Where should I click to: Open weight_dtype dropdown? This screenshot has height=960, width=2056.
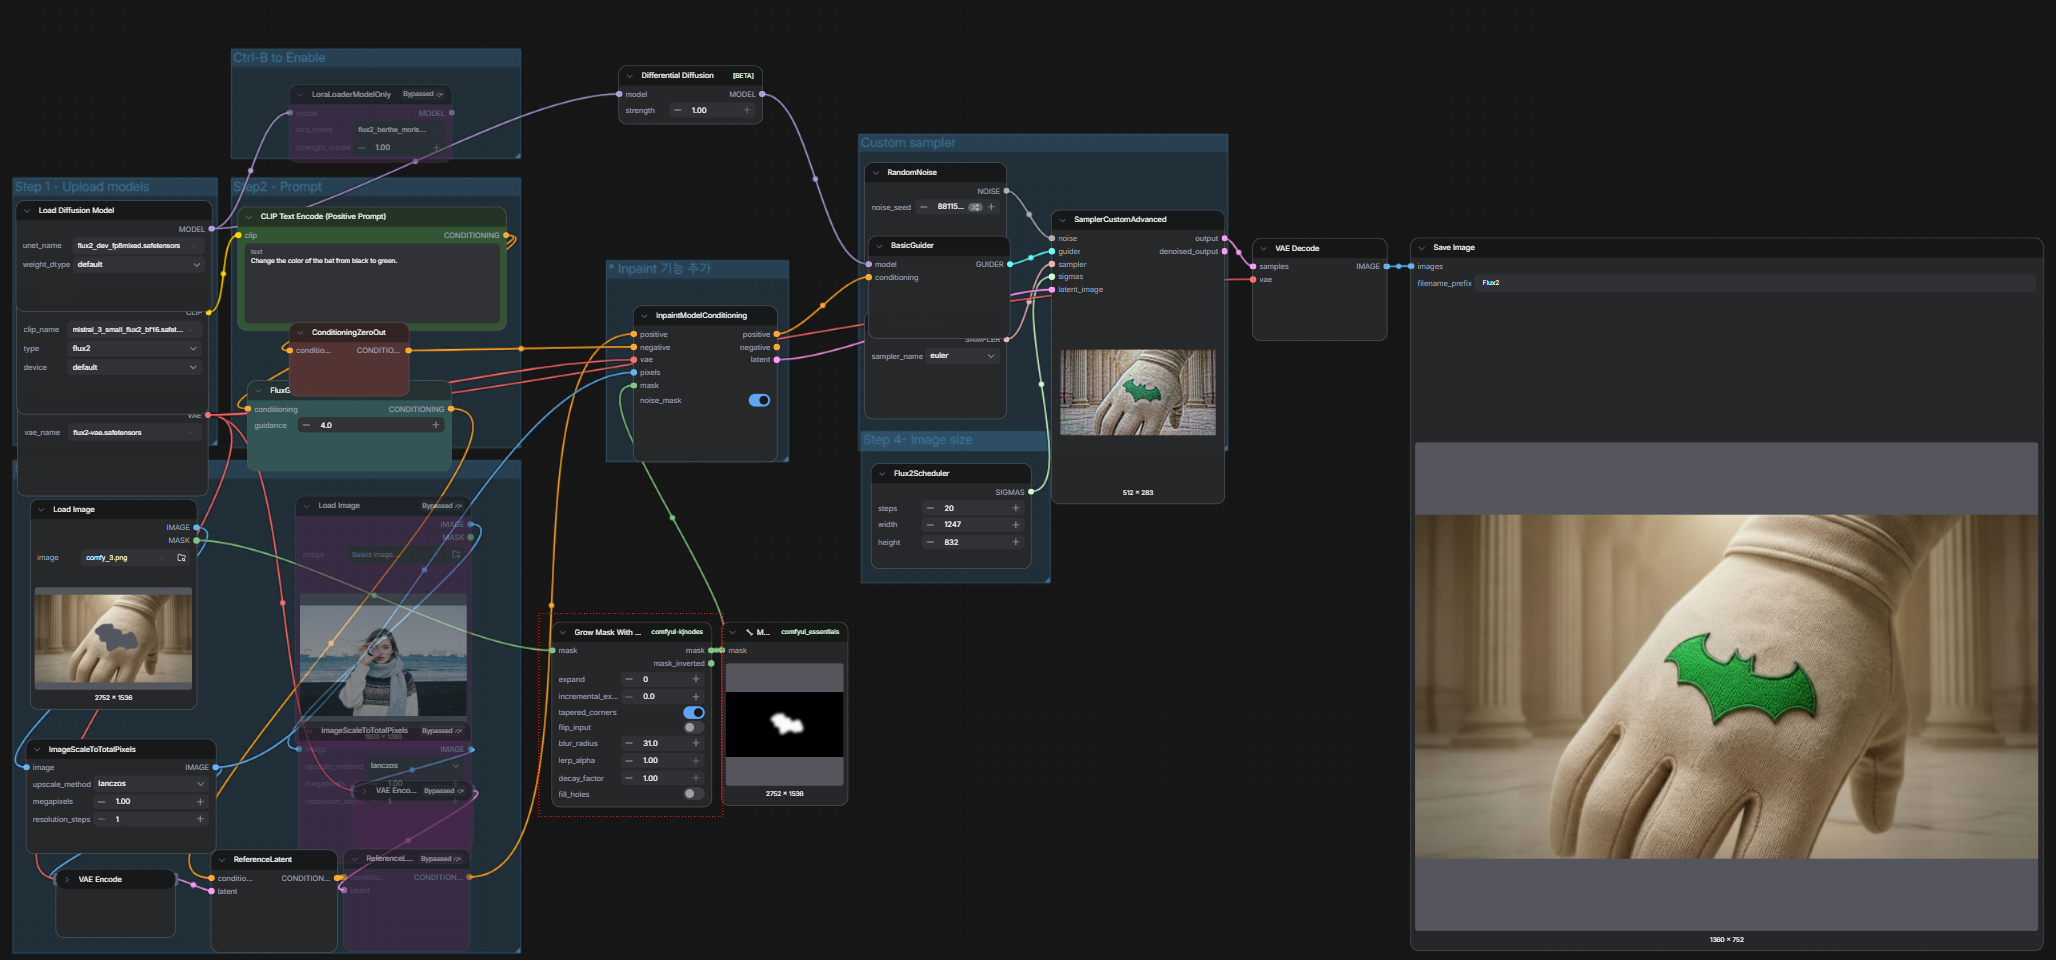tap(138, 264)
